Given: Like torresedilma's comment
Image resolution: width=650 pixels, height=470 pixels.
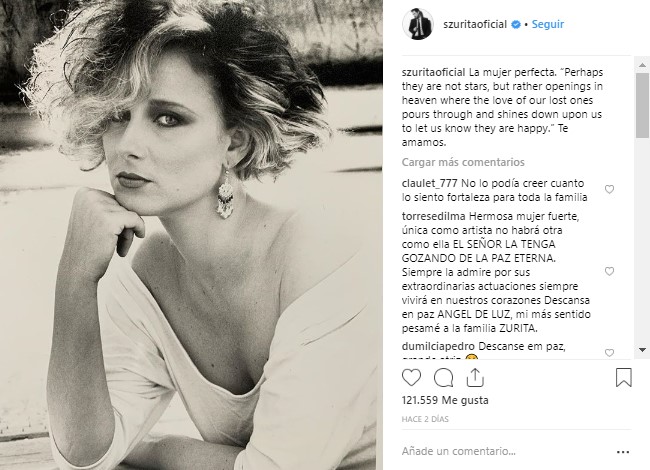Looking at the screenshot, I should (610, 269).
